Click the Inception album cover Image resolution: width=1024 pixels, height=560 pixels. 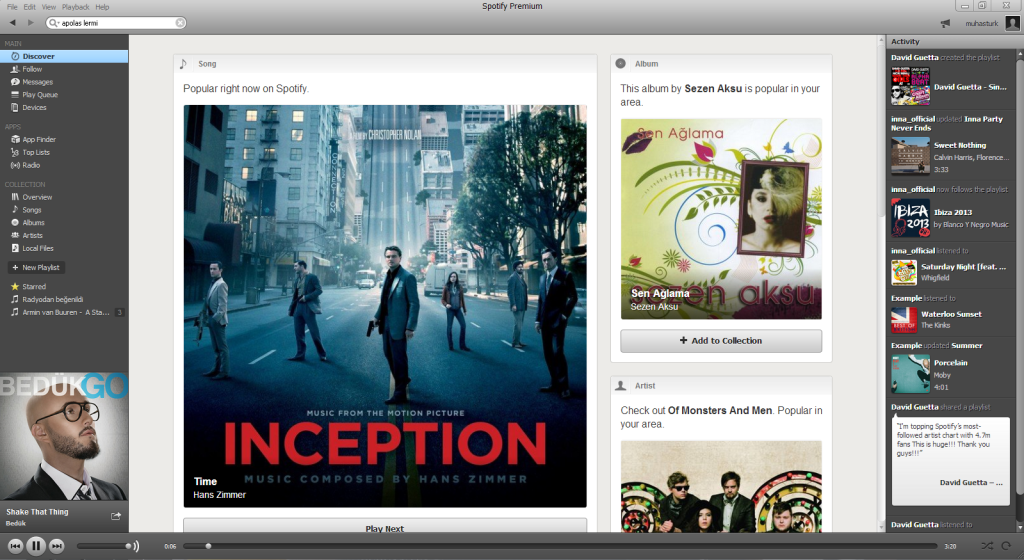coord(385,306)
